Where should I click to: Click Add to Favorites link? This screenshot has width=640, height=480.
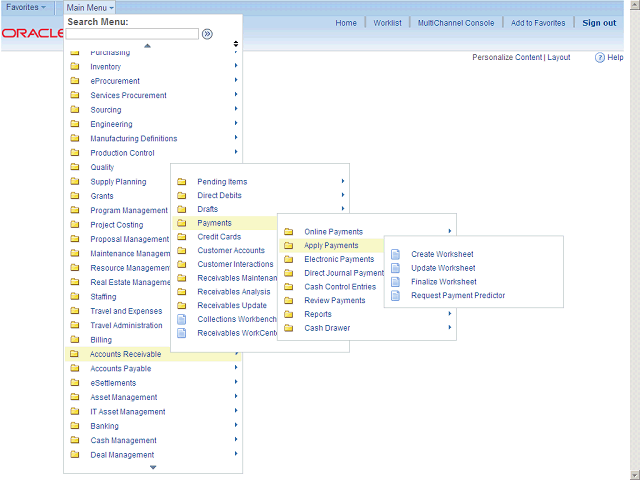pyautogui.click(x=538, y=23)
